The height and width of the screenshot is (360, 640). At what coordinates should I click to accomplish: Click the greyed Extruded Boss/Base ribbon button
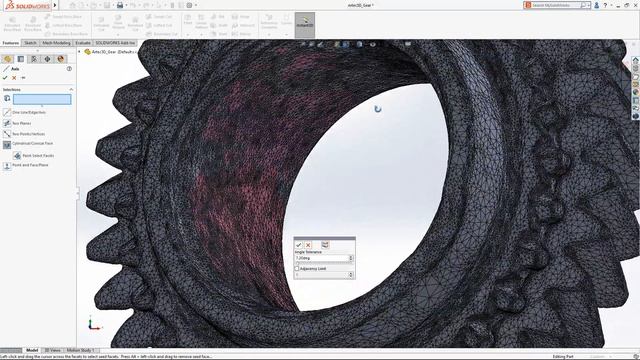12,23
